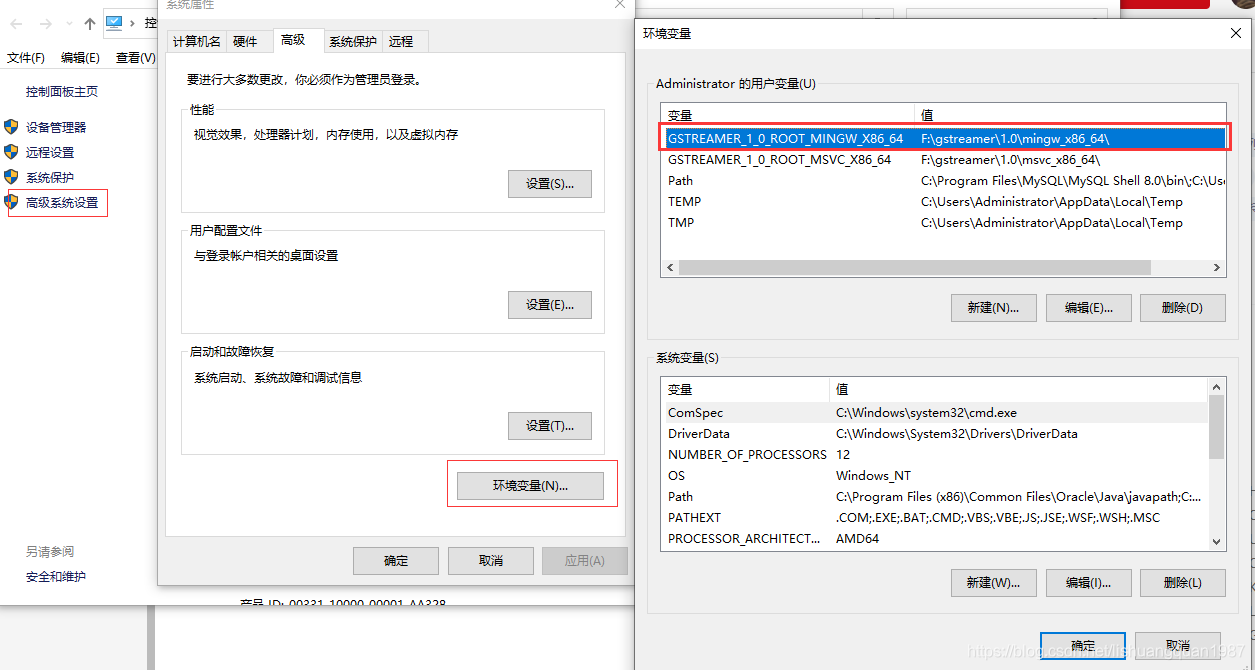Click 新建(N)... under user variables
The width and height of the screenshot is (1255, 670).
(x=993, y=308)
